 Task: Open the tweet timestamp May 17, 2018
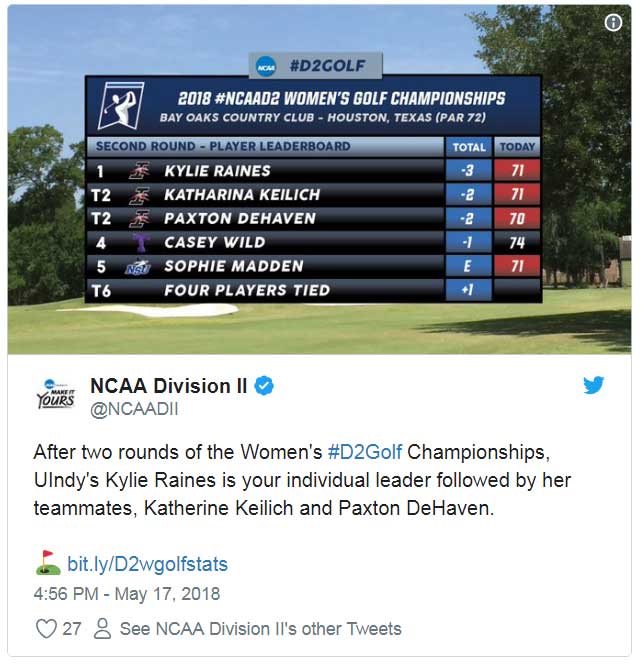tap(126, 594)
